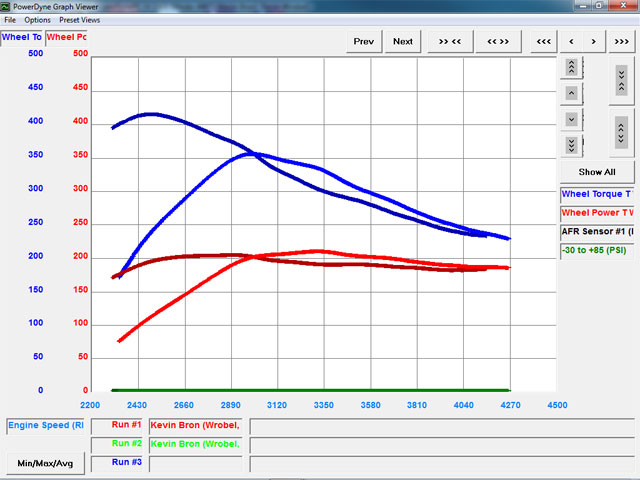Click the single down chevron scroll button
Screen dimensions: 640x480
[571, 119]
